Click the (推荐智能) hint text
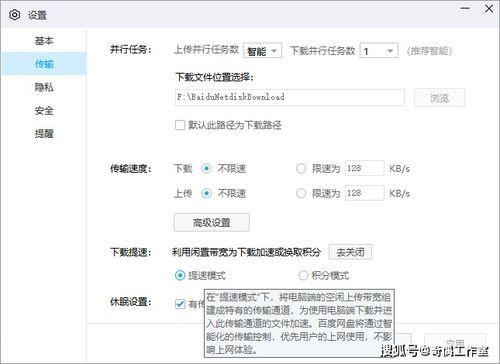The image size is (500, 364). click(429, 51)
